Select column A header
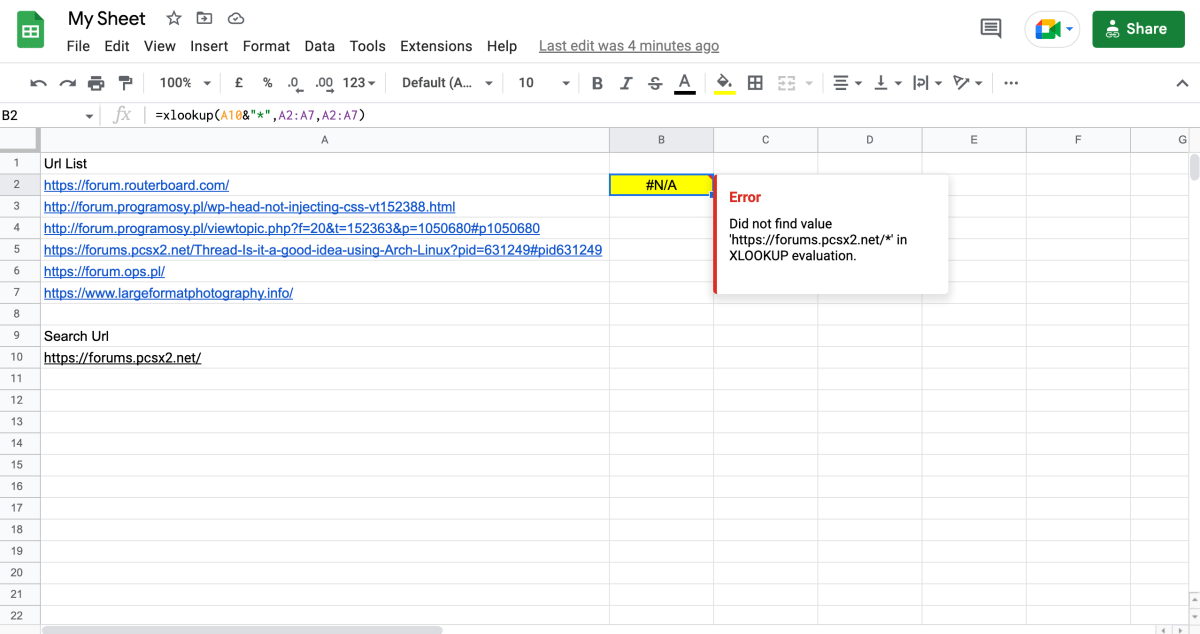 [x=325, y=140]
